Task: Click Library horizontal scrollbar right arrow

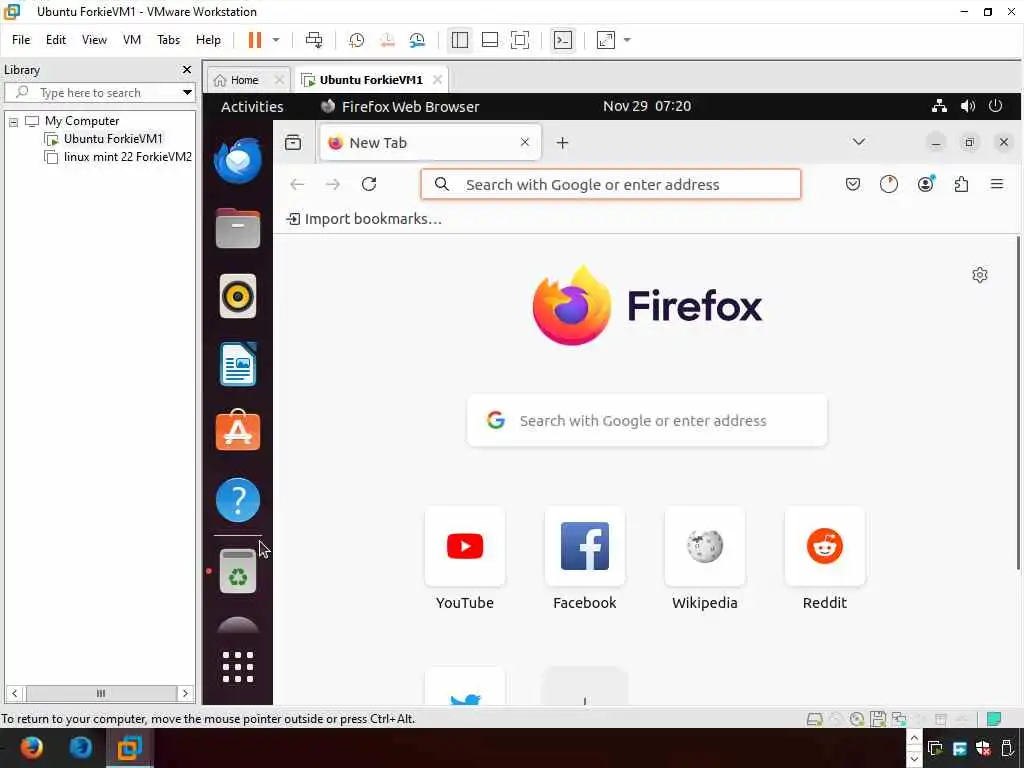Action: click(185, 694)
